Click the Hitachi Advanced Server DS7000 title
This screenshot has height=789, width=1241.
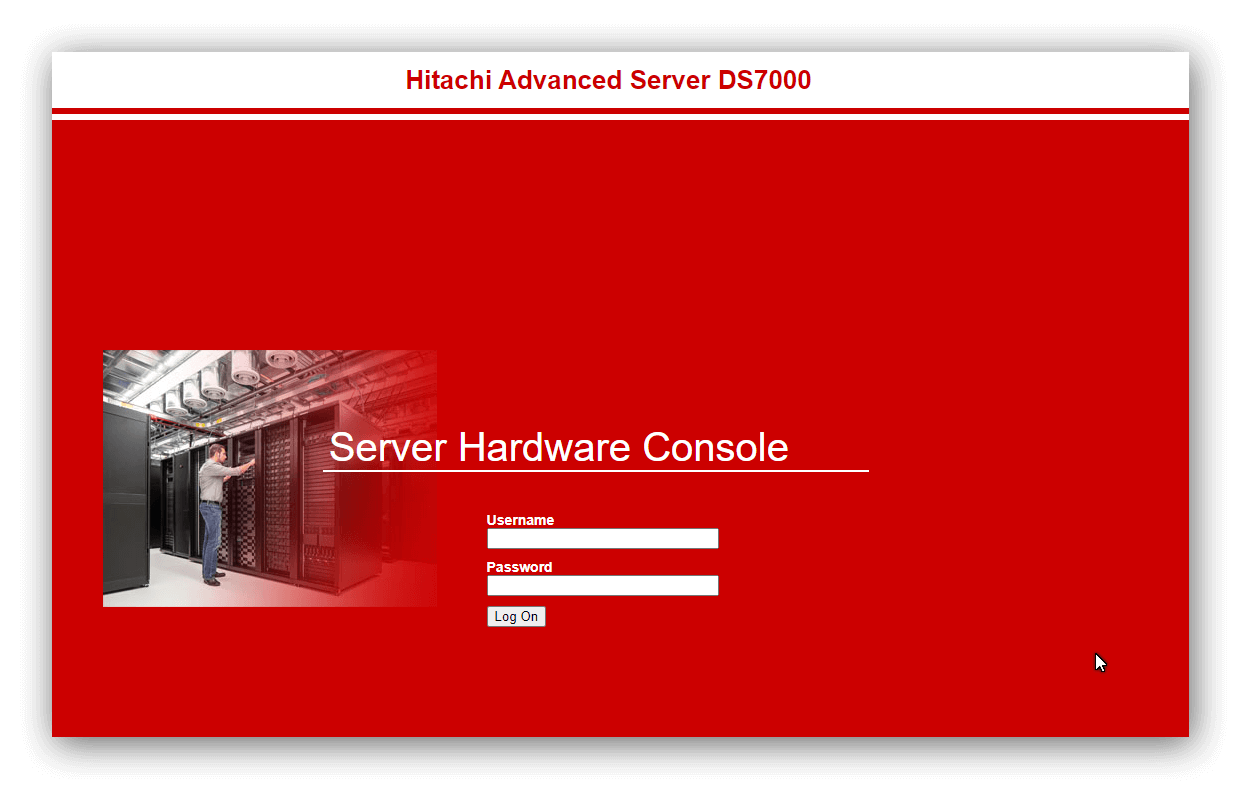pos(608,80)
